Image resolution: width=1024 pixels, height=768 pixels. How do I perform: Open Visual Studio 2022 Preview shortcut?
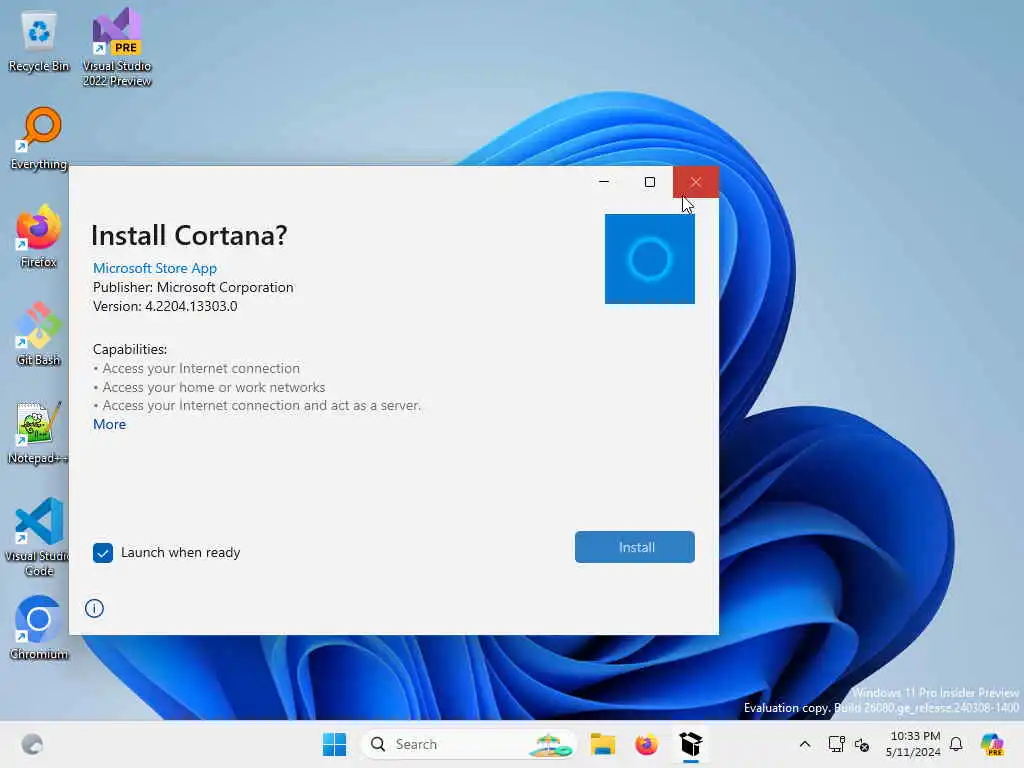point(117,47)
